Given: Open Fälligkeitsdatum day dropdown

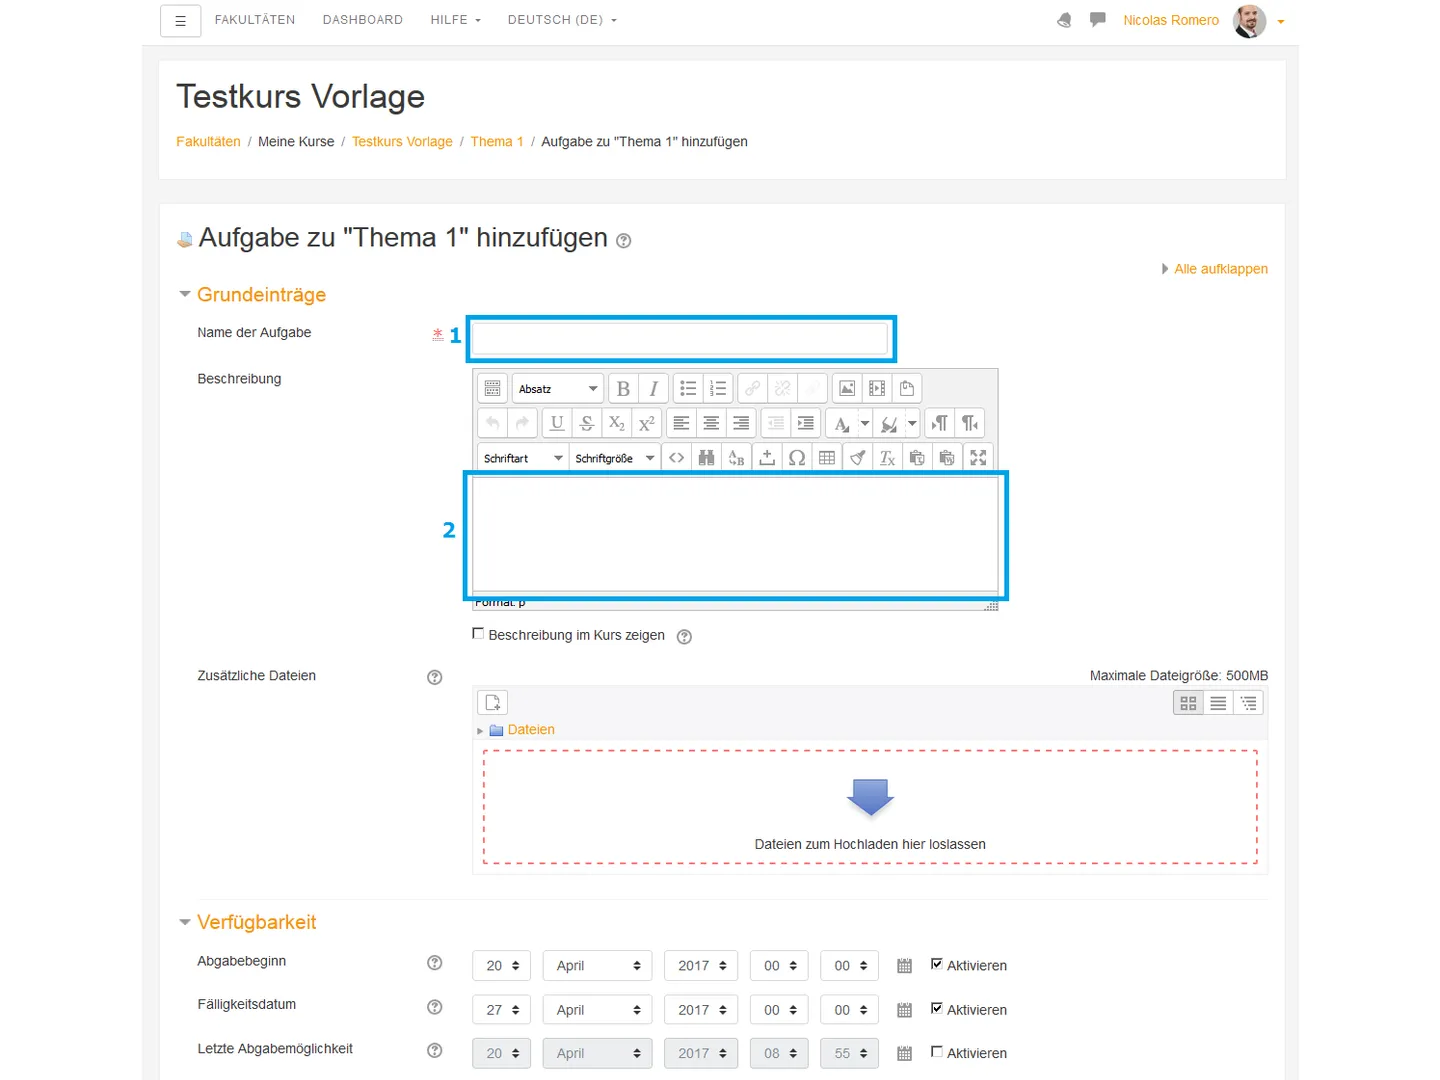Looking at the screenshot, I should pos(501,1010).
